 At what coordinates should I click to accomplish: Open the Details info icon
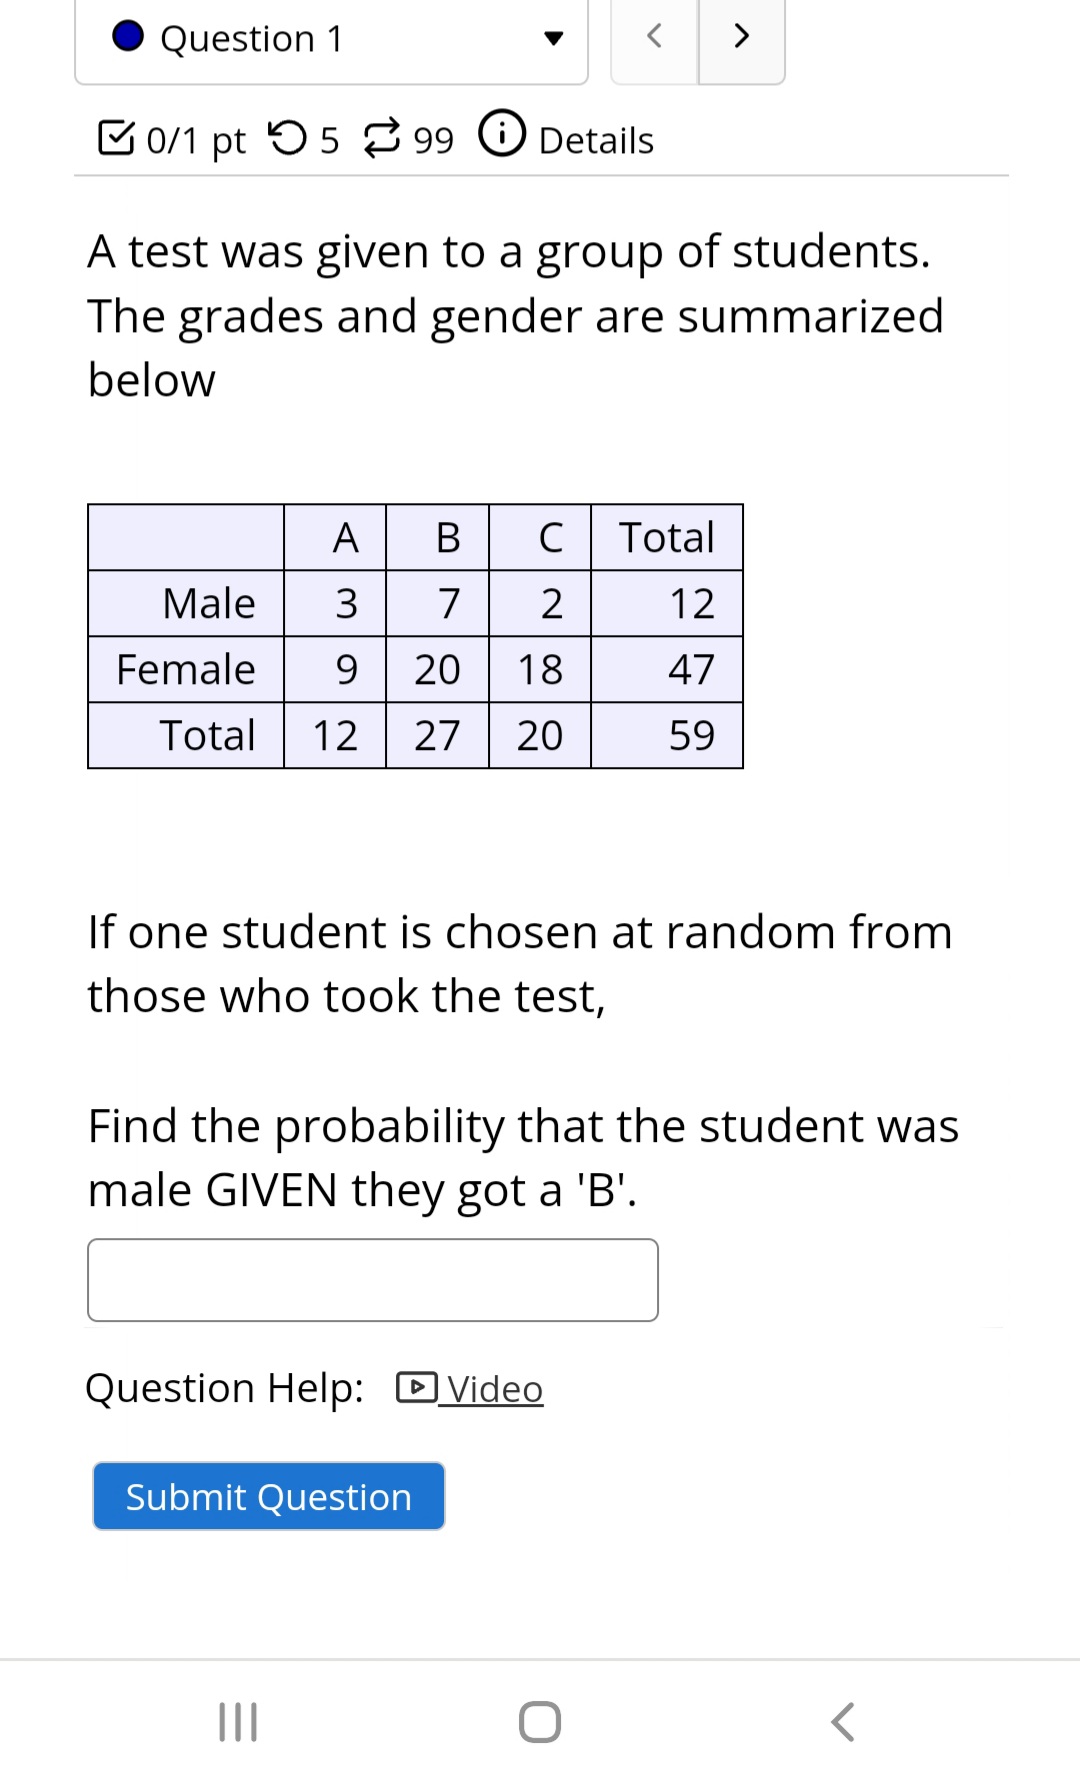503,137
